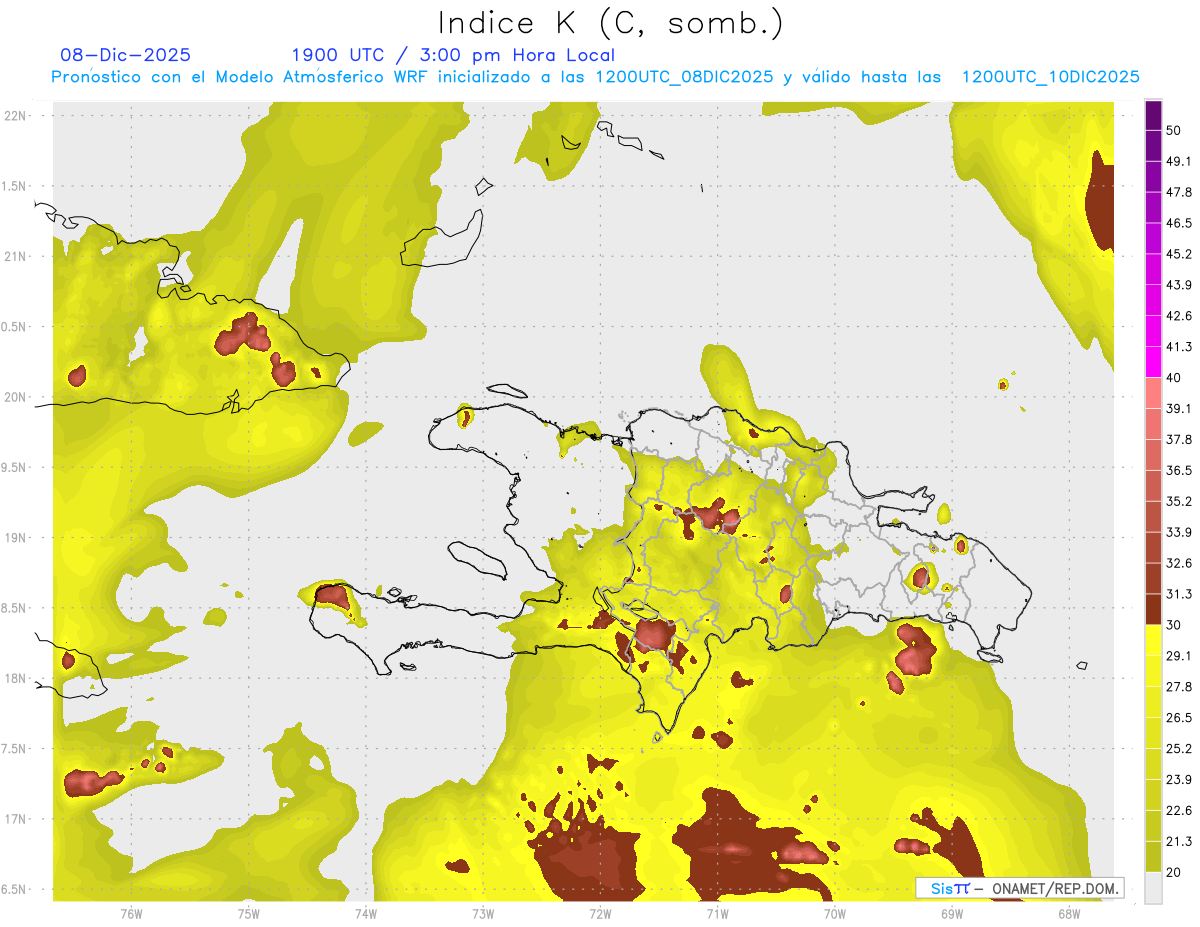Image resolution: width=1200 pixels, height=927 pixels.
Task: Click the '08-Dic-2025' date label
Action: 125,55
